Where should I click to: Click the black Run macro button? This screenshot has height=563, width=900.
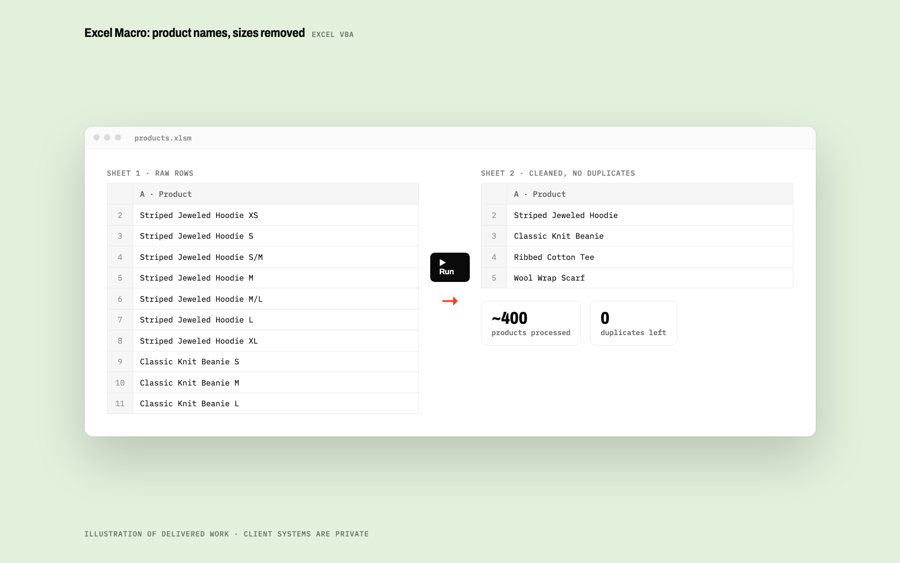pyautogui.click(x=449, y=267)
